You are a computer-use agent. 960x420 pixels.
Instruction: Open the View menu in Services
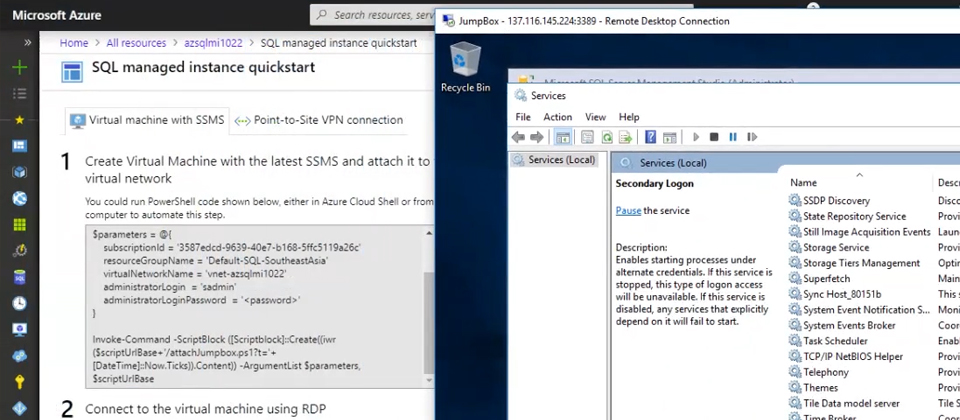[x=595, y=117]
